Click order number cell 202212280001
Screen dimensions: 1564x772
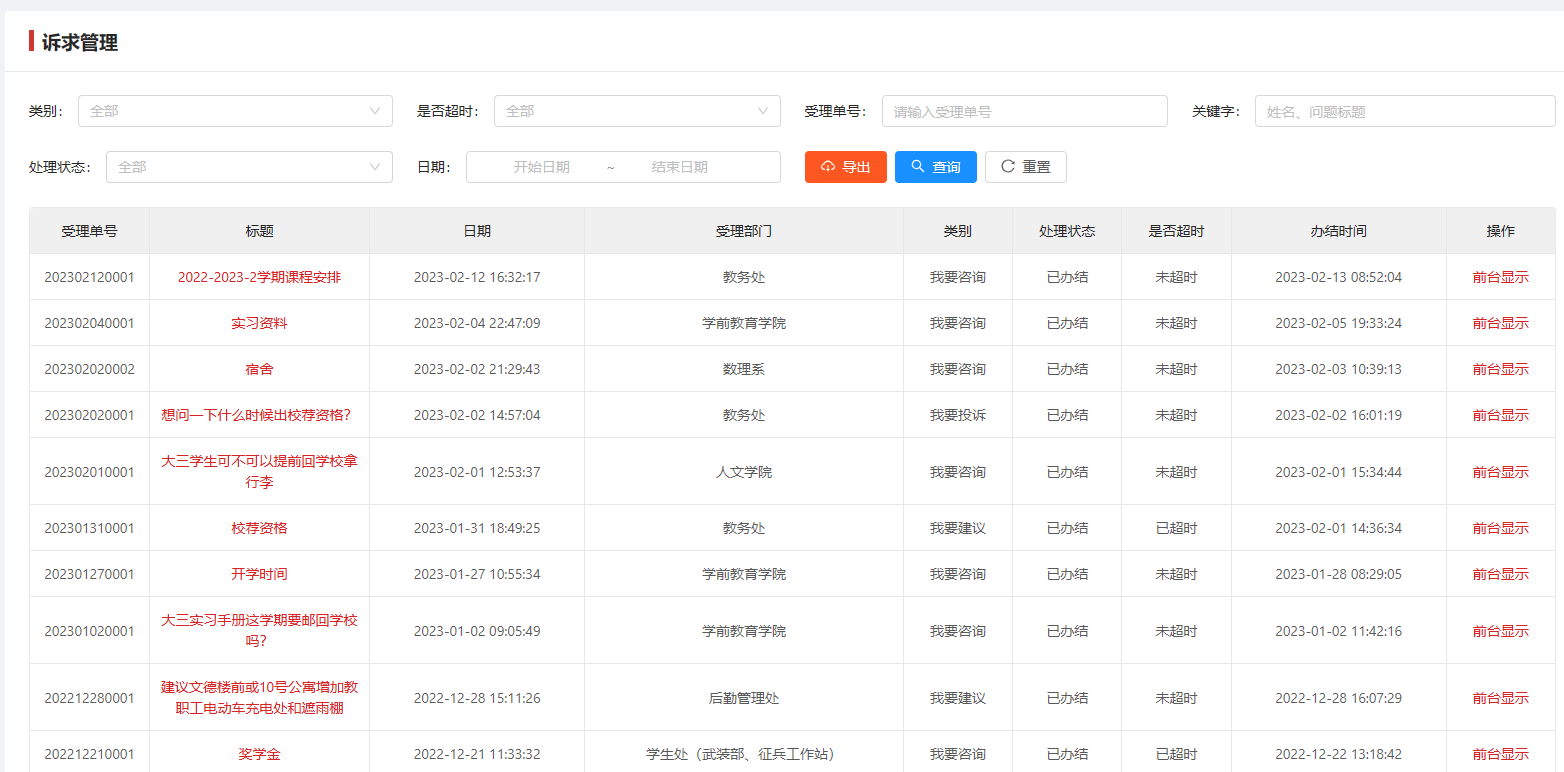(89, 698)
